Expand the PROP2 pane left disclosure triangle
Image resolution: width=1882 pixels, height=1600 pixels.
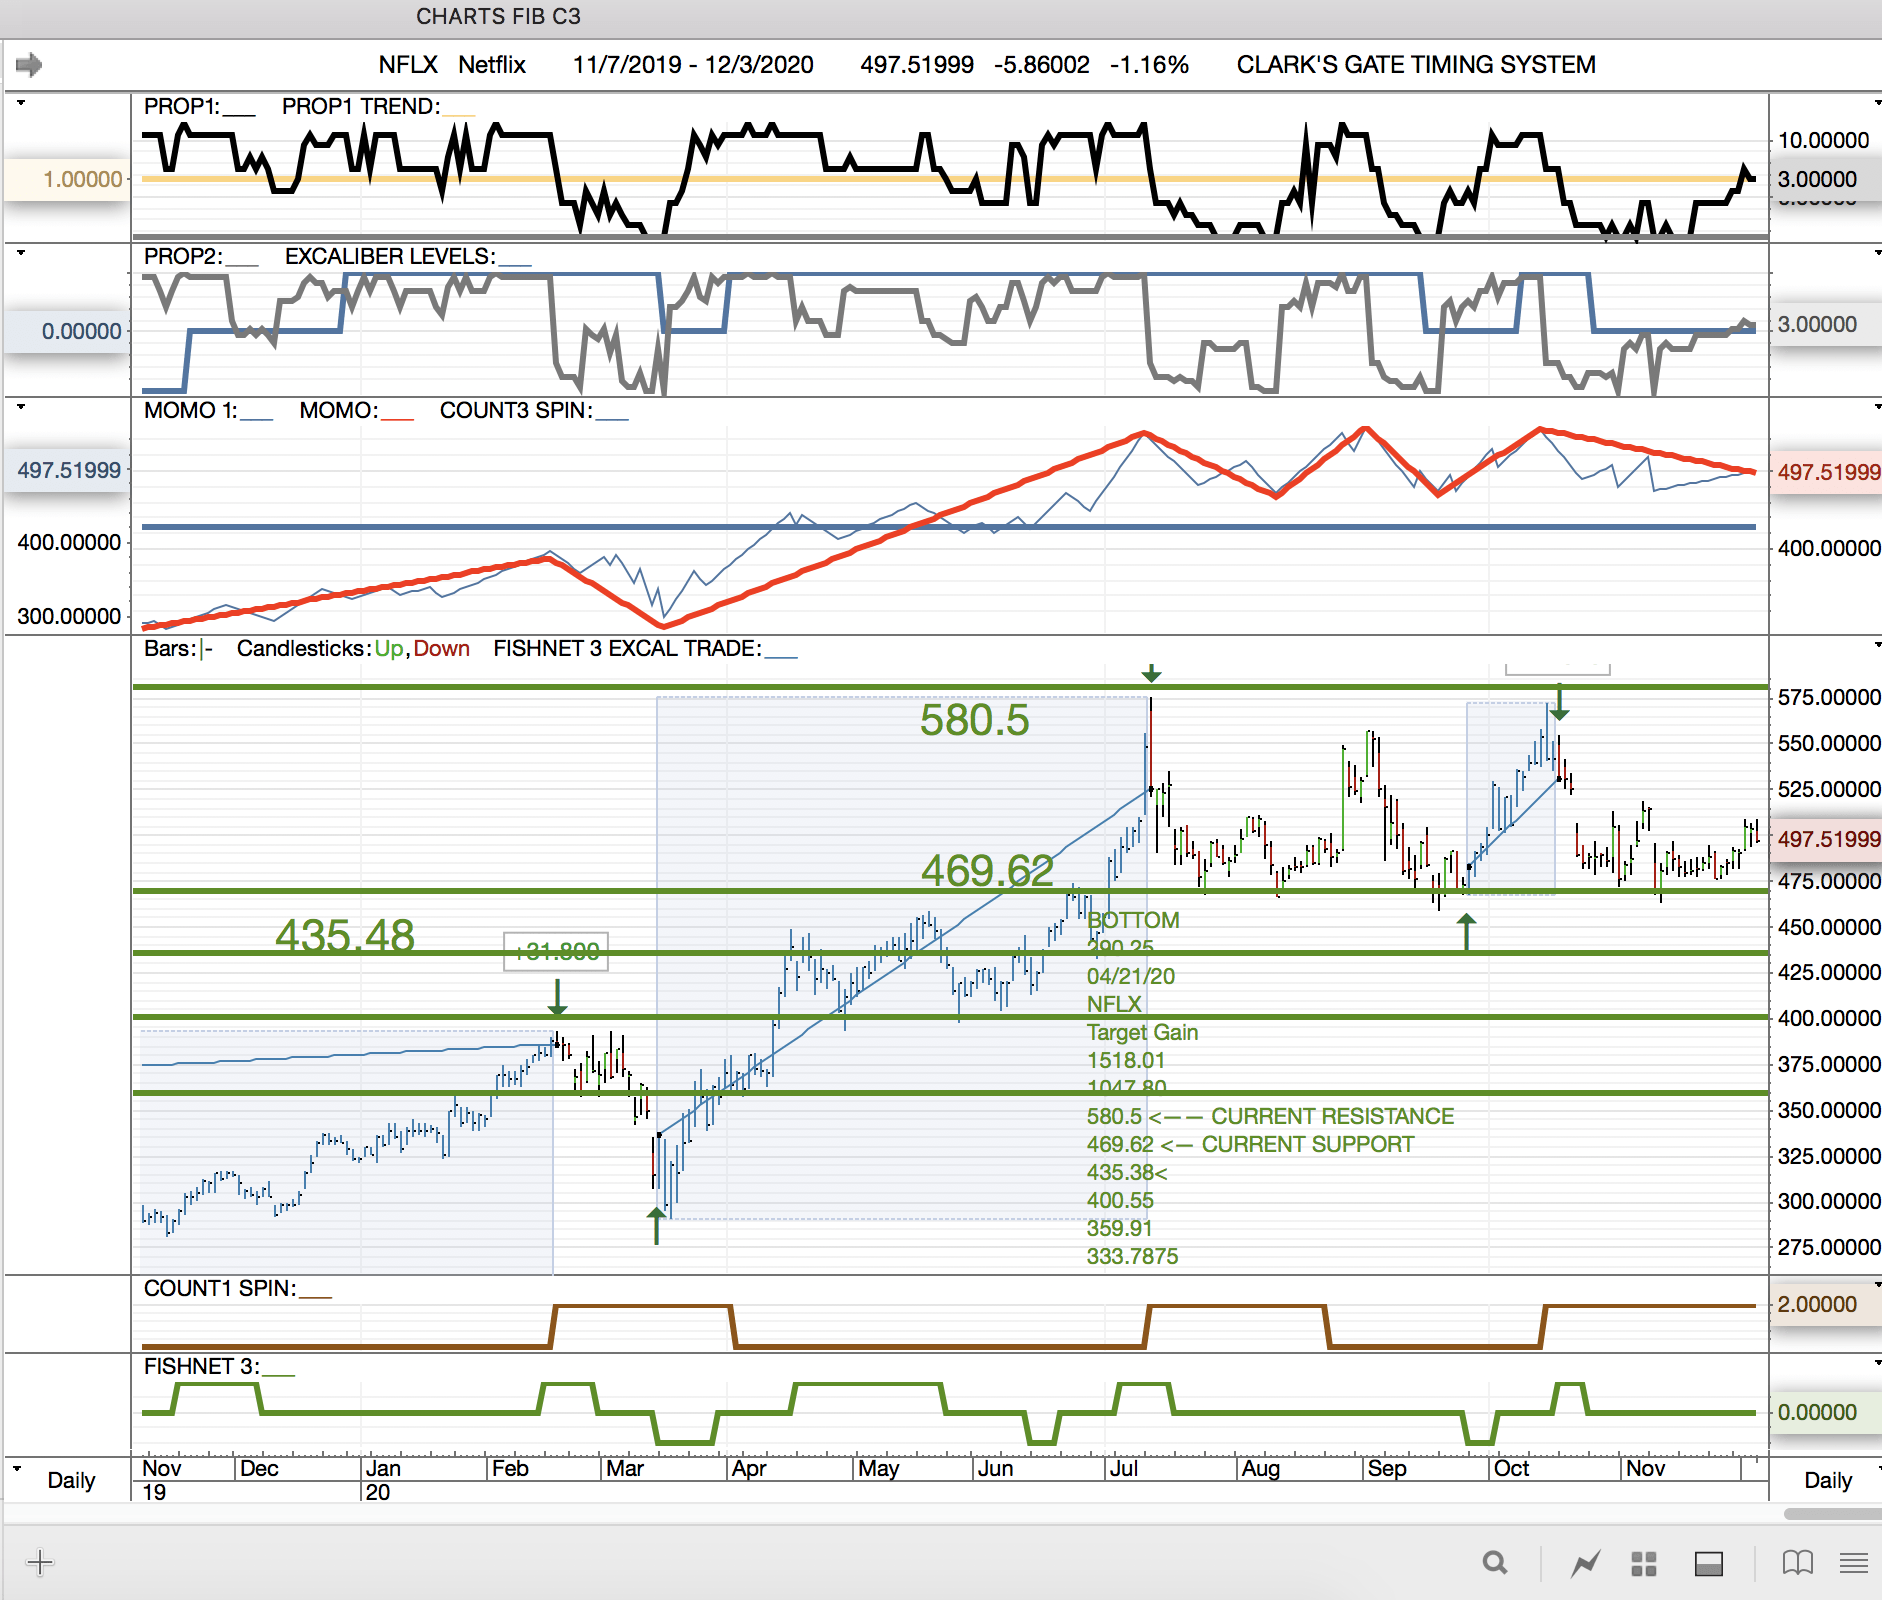pyautogui.click(x=21, y=253)
